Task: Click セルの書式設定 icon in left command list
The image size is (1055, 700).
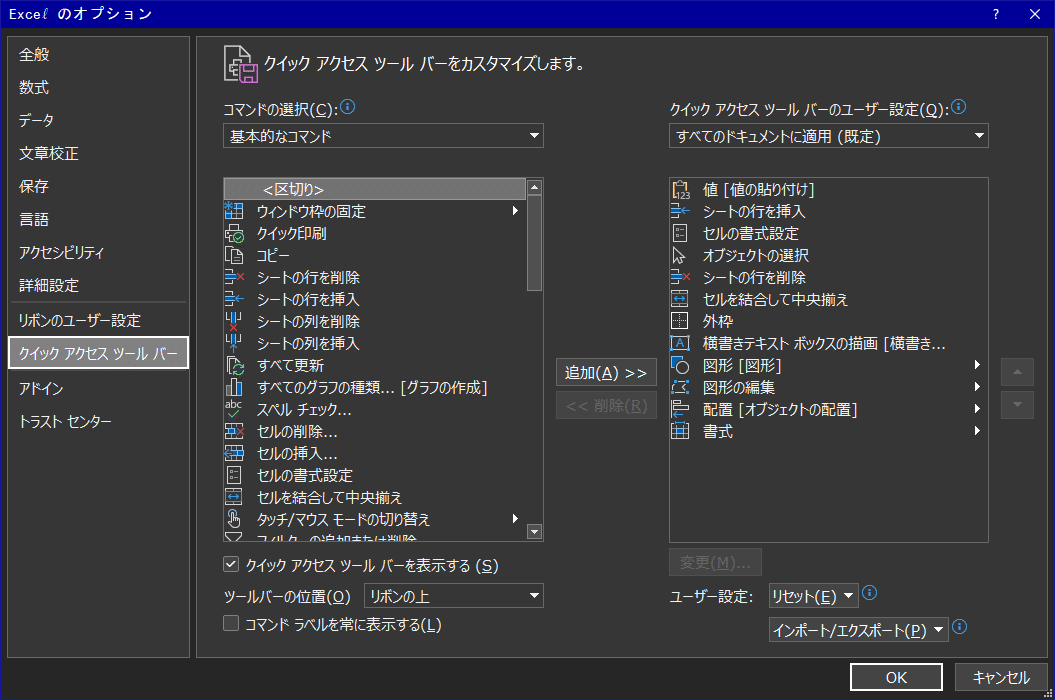Action: coord(233,475)
